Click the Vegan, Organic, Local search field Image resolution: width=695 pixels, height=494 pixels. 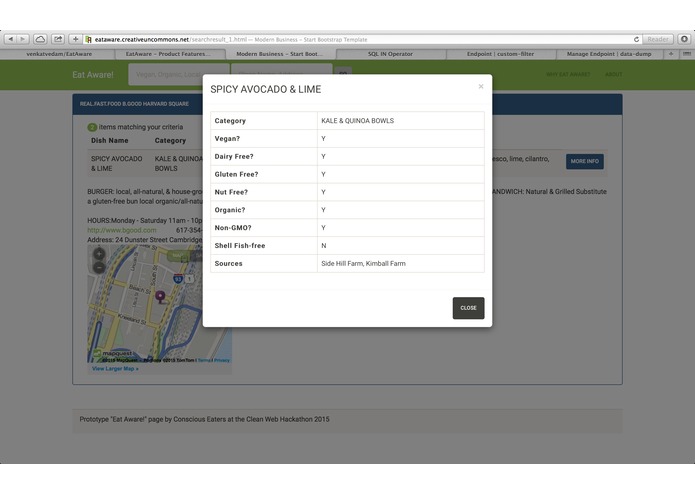(179, 74)
